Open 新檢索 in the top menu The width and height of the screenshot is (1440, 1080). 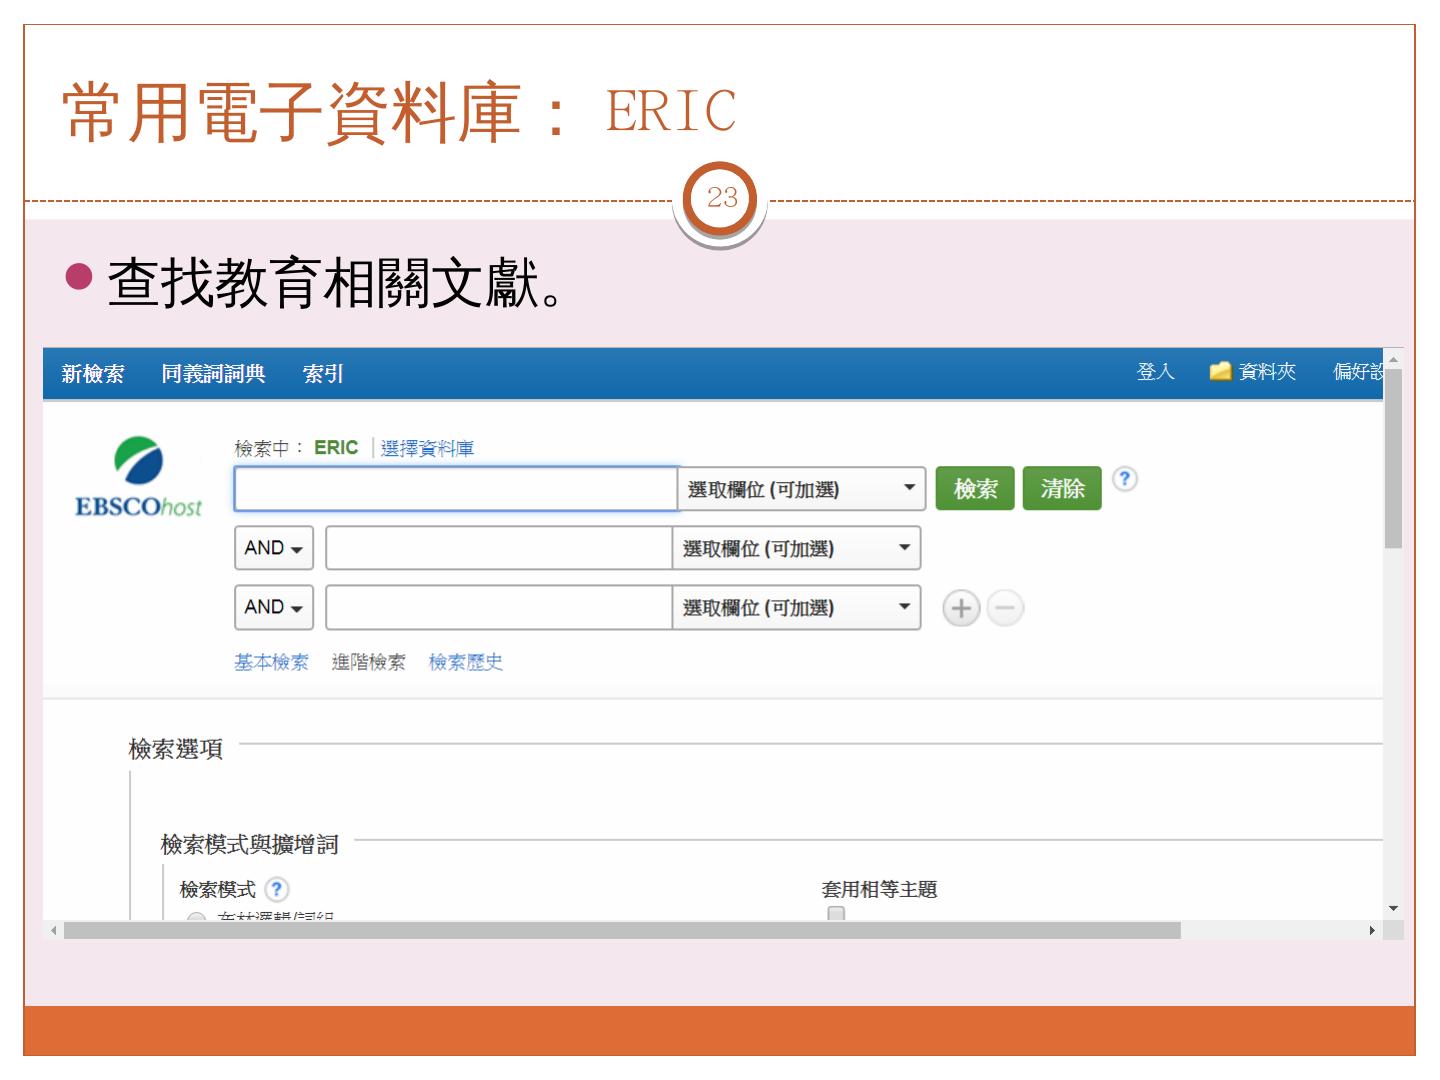(93, 374)
